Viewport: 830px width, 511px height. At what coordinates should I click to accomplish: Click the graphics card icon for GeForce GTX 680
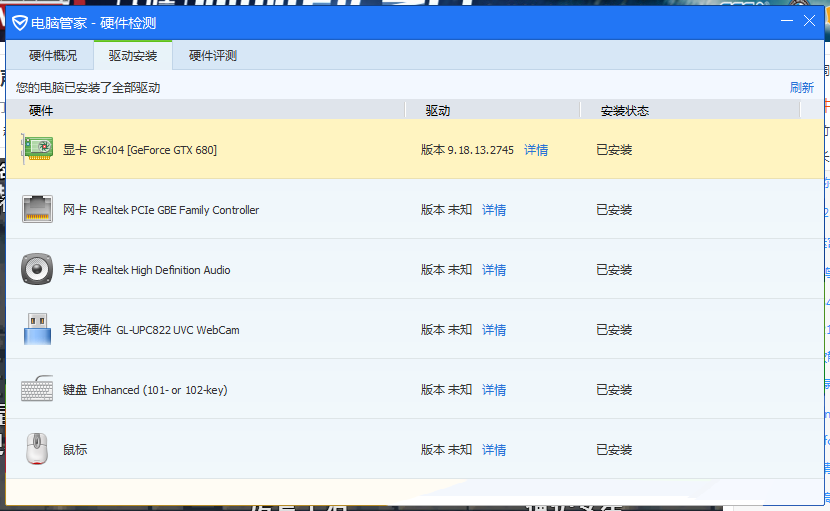tap(37, 149)
